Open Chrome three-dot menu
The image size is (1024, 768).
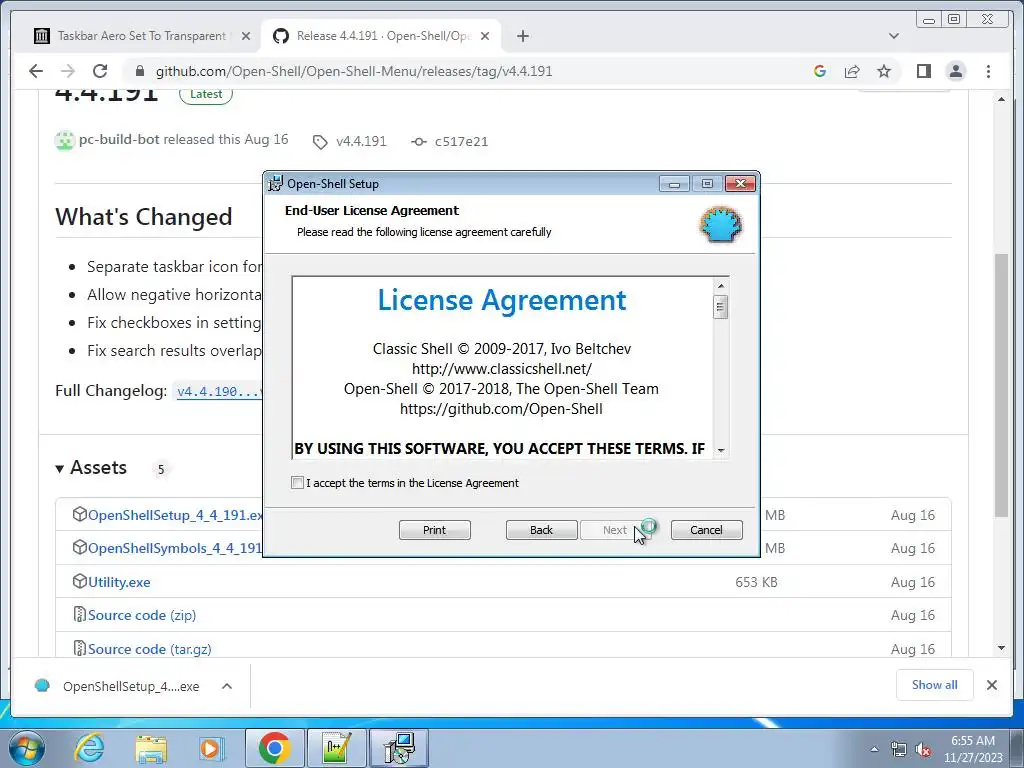(x=988, y=71)
